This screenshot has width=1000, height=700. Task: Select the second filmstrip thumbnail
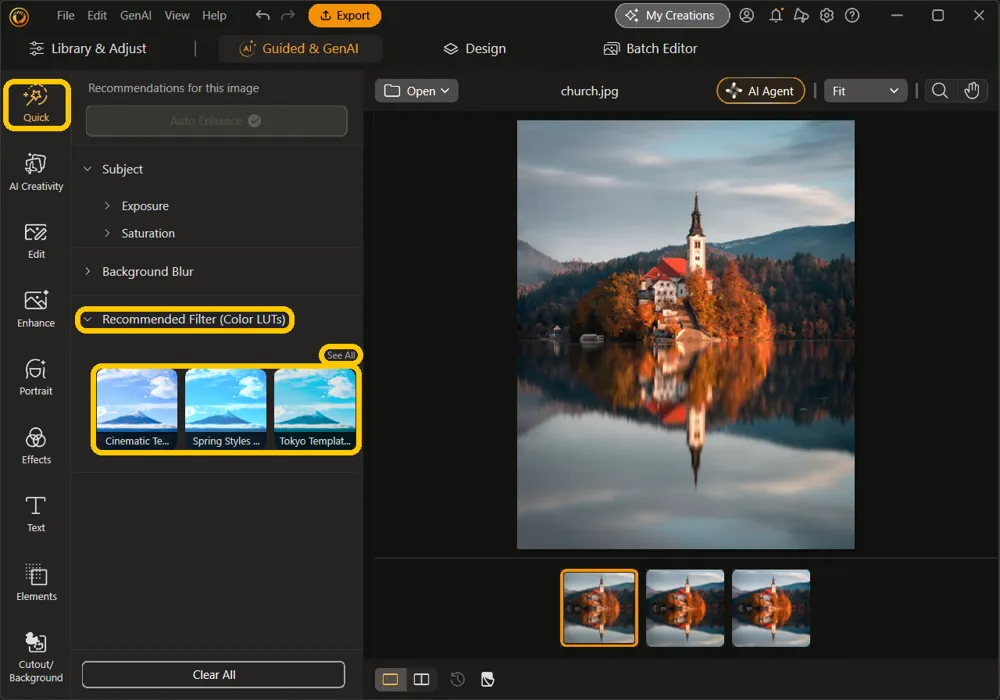[685, 608]
